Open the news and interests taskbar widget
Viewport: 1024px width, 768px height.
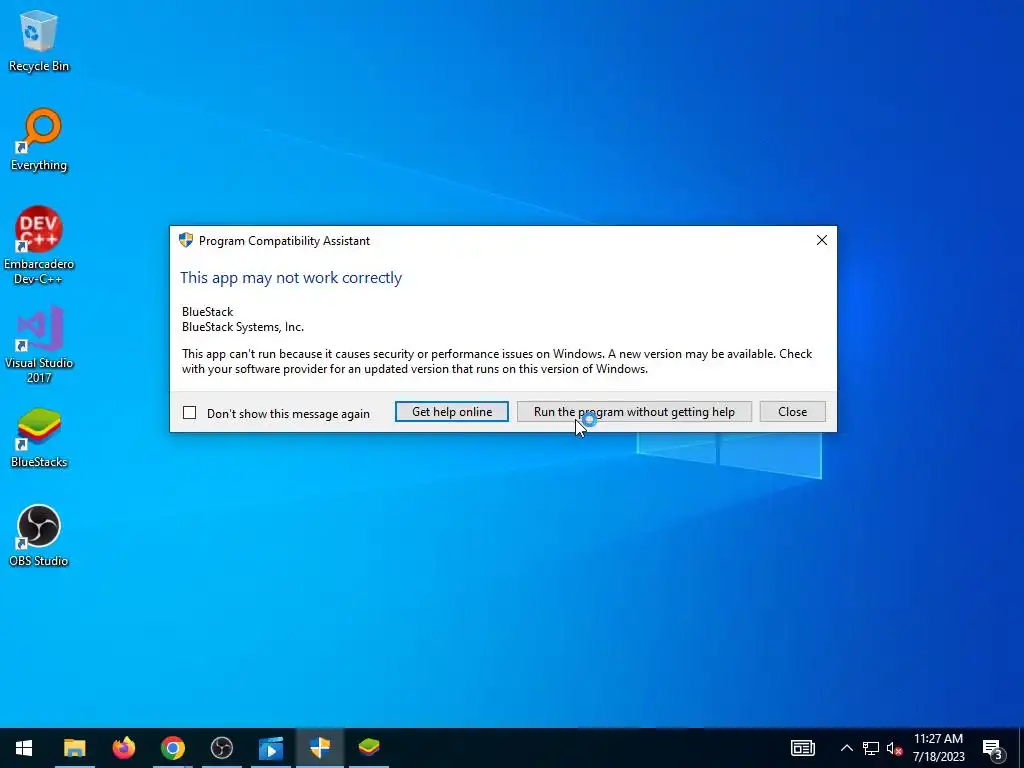pos(803,748)
